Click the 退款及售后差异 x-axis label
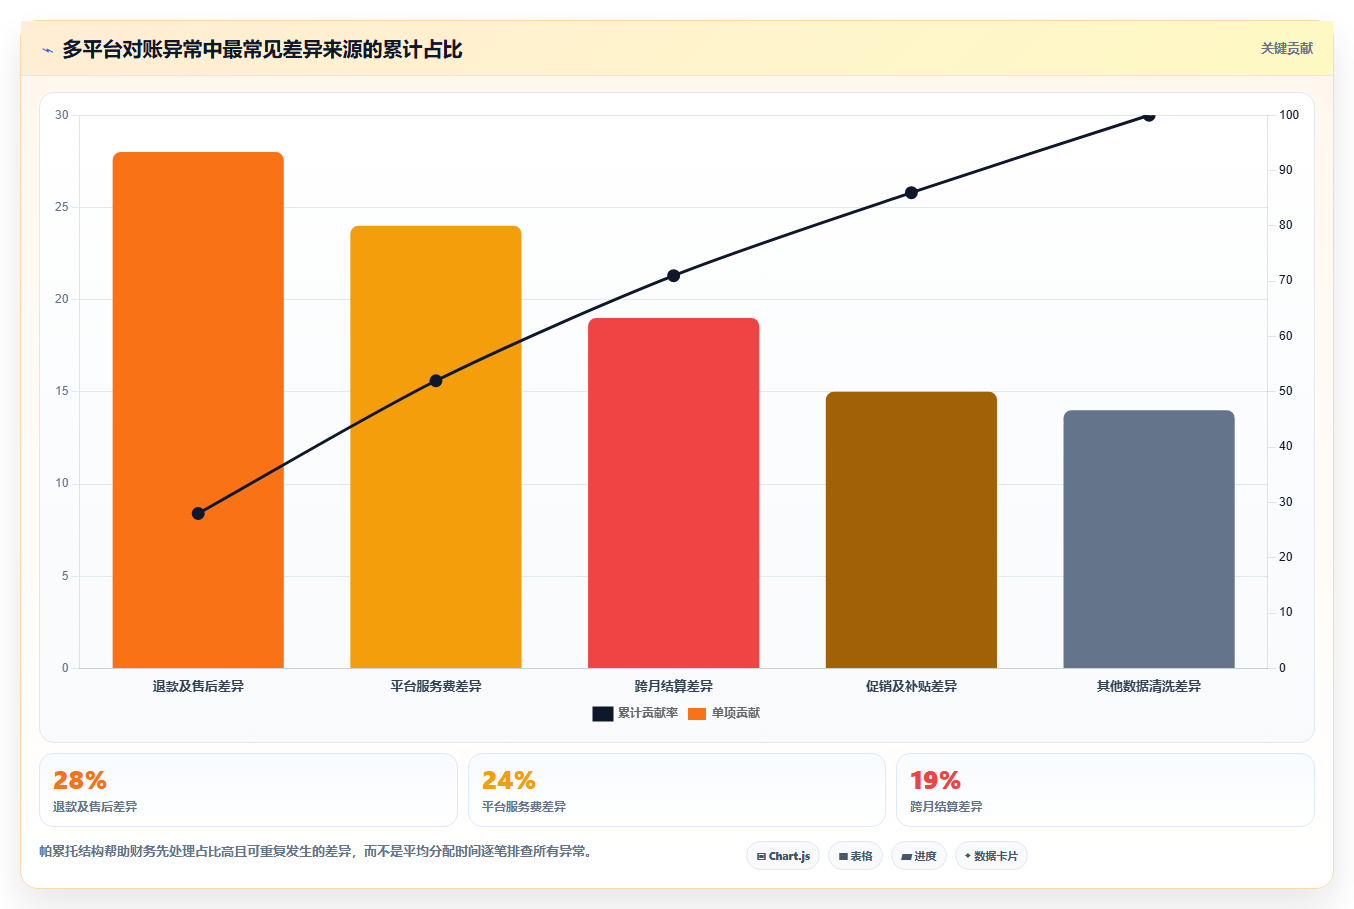The width and height of the screenshot is (1354, 909). (198, 686)
